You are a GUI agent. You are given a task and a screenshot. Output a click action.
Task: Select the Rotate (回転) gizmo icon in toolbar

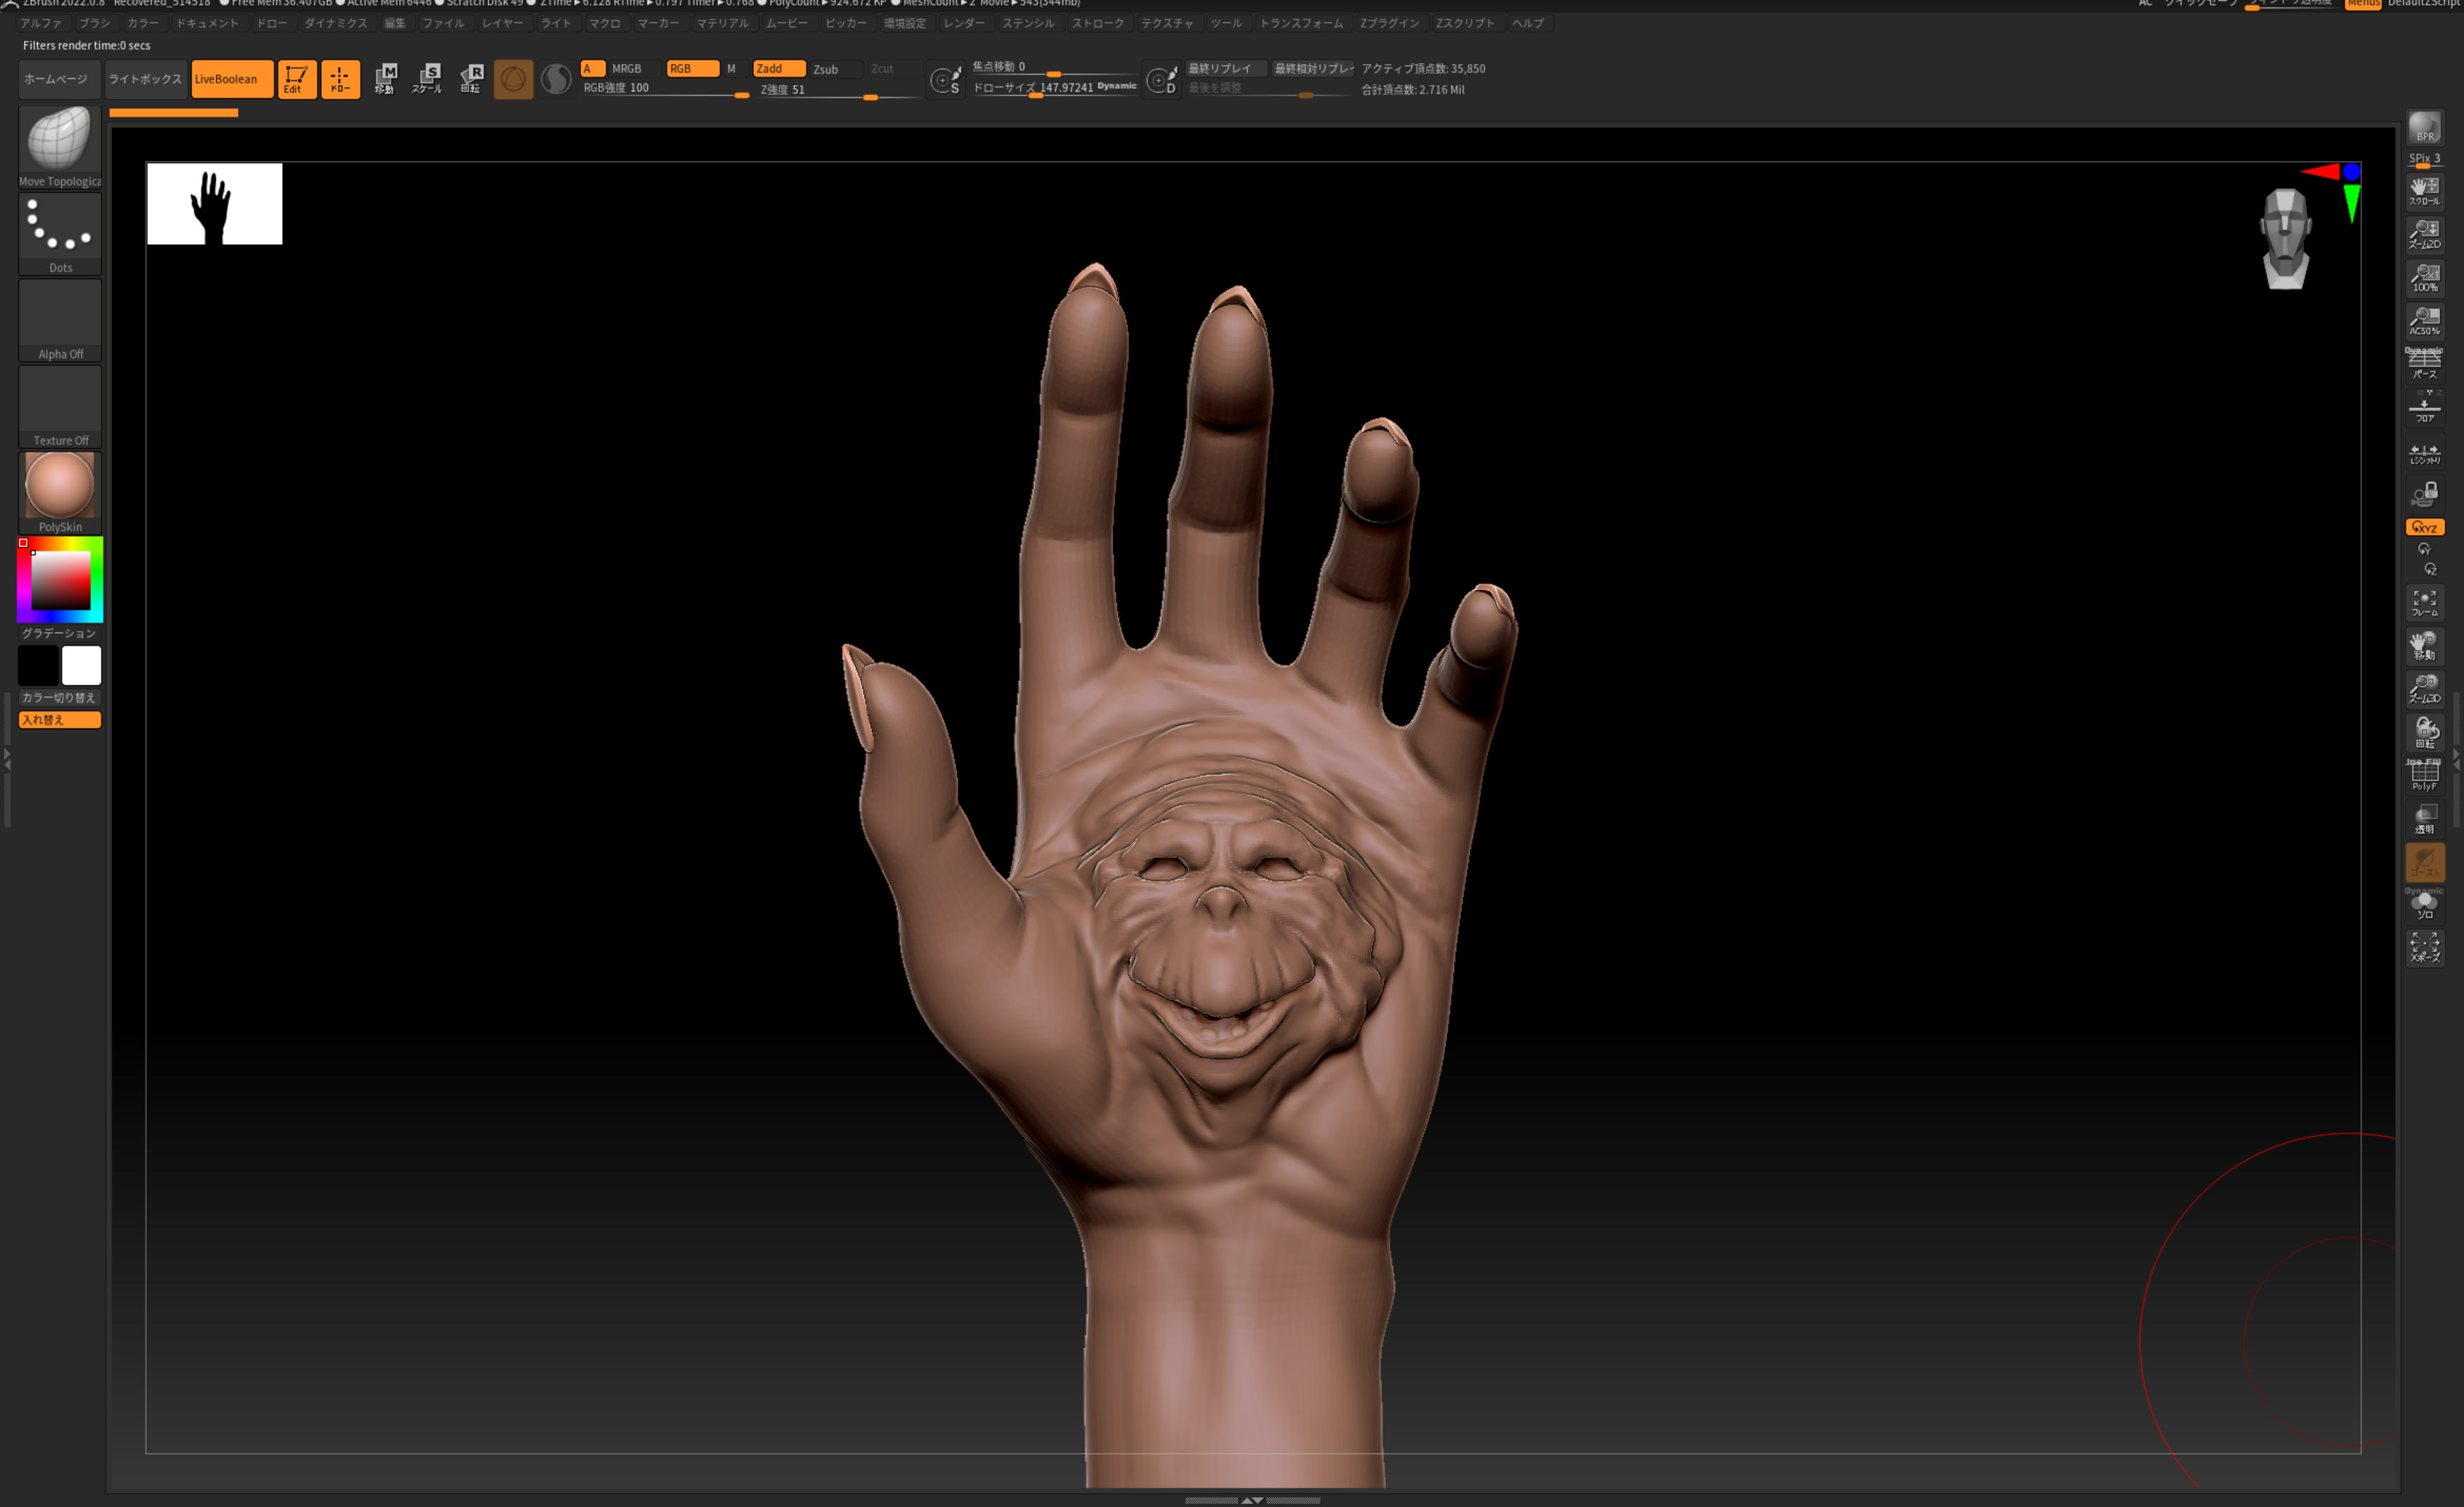click(471, 78)
